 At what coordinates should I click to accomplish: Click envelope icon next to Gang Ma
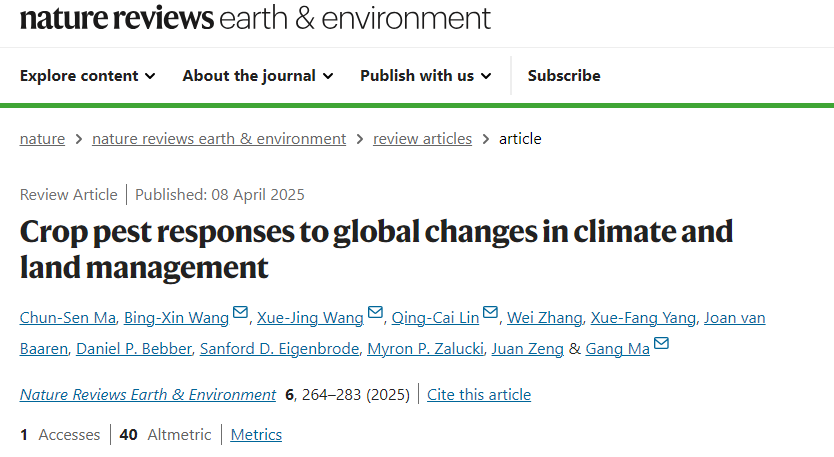pos(661,346)
